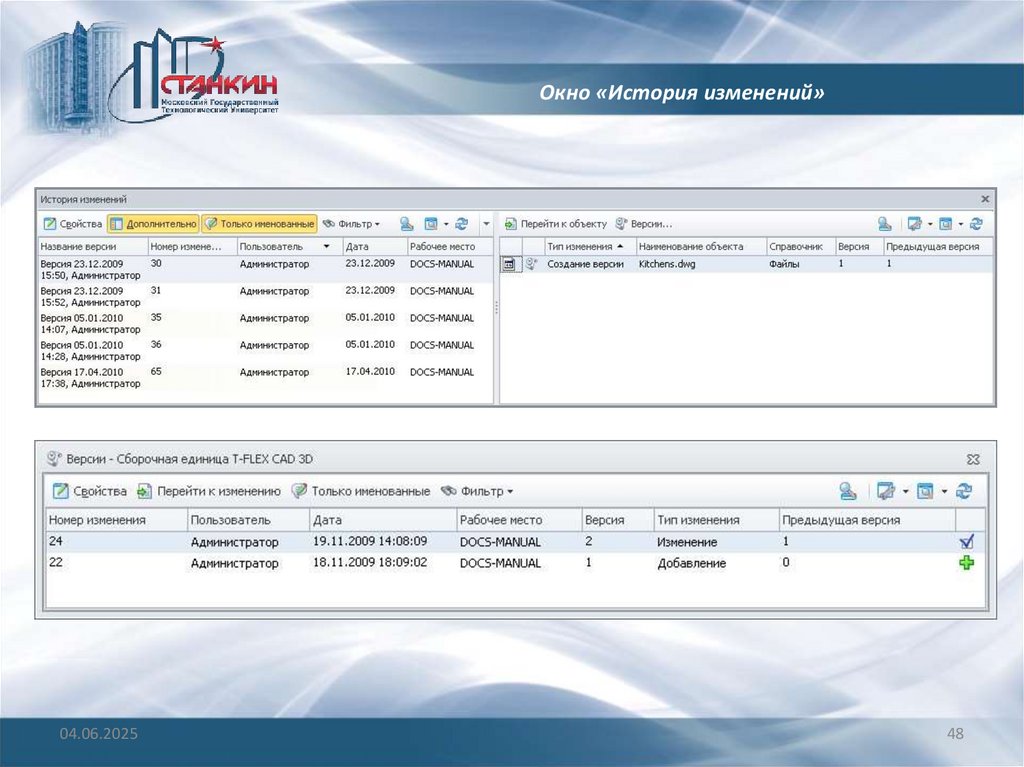
Task: Toggle the Дополнительно button
Action: click(153, 224)
